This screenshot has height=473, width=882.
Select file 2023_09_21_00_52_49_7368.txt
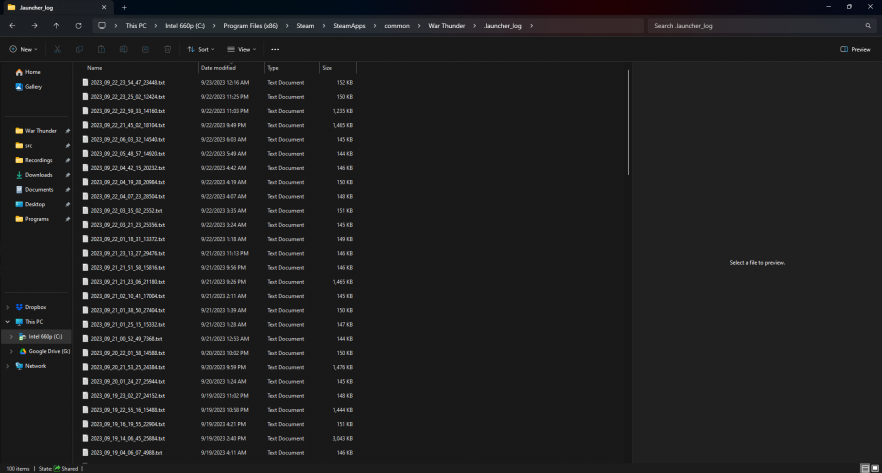pos(218,339)
